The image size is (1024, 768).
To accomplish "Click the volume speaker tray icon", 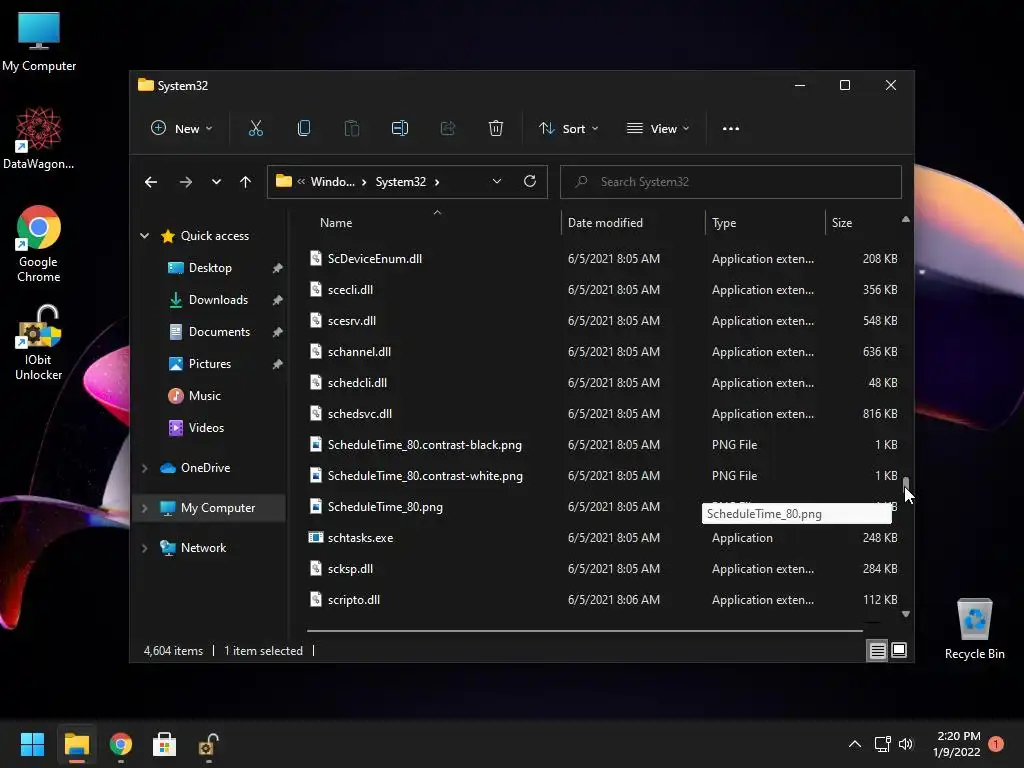I will (906, 744).
